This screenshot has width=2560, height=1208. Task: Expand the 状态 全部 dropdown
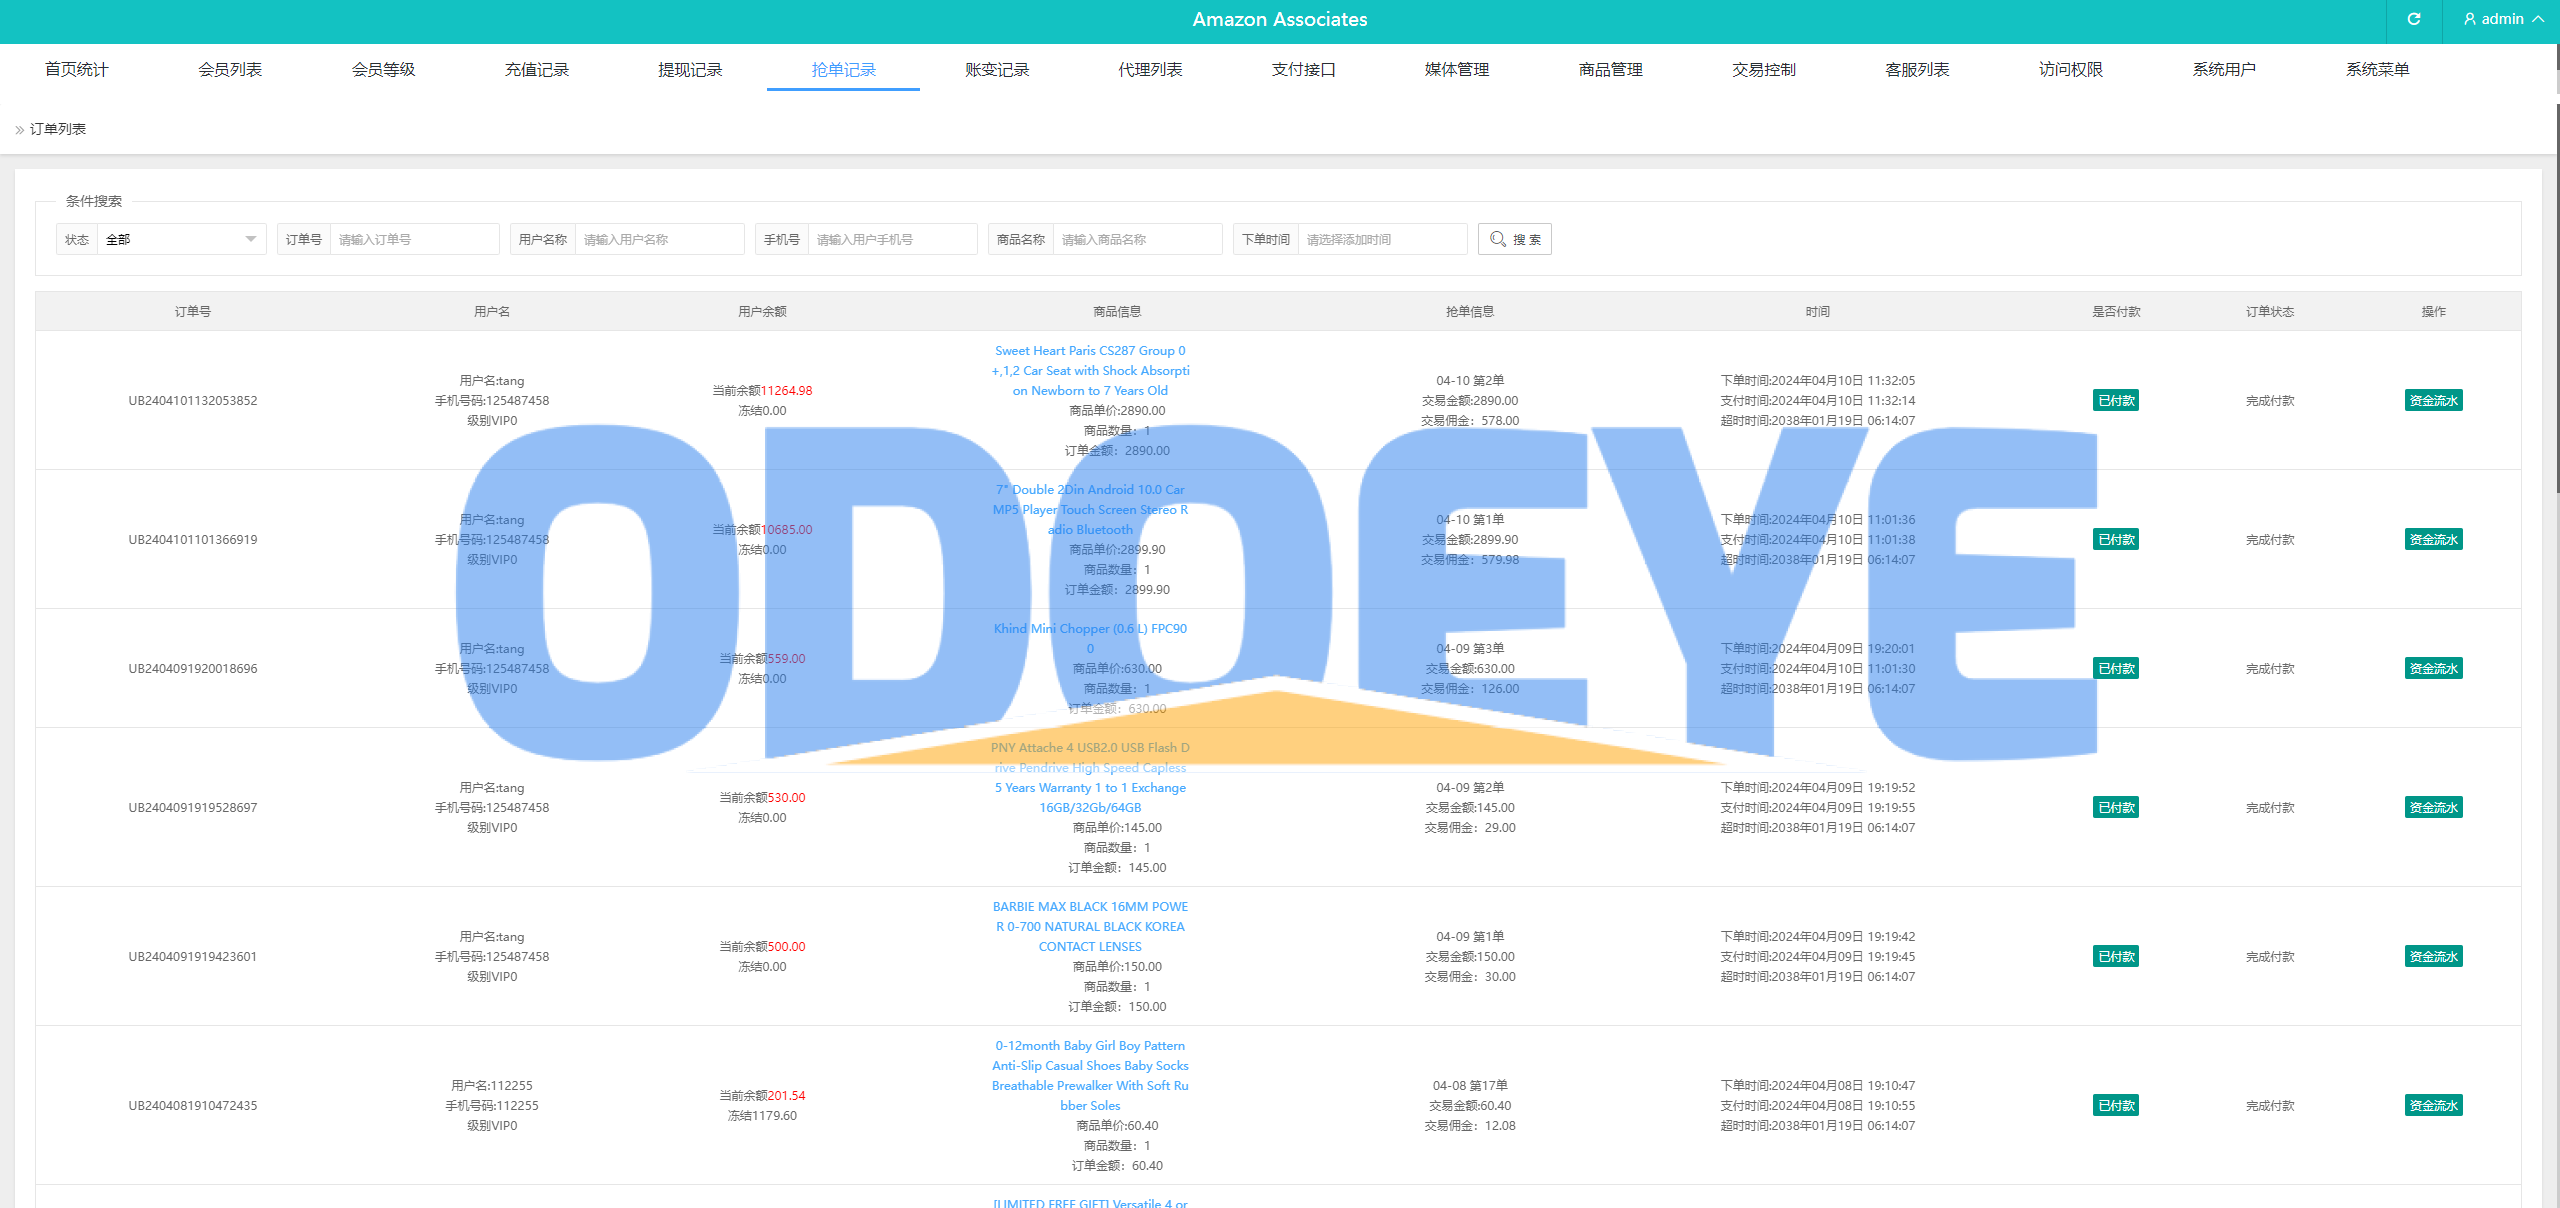tap(181, 239)
